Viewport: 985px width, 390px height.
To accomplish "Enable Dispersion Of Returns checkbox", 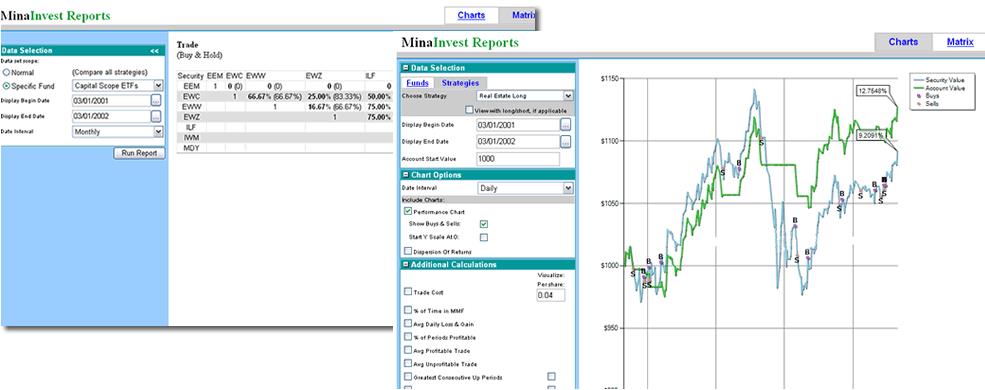I will click(408, 251).
